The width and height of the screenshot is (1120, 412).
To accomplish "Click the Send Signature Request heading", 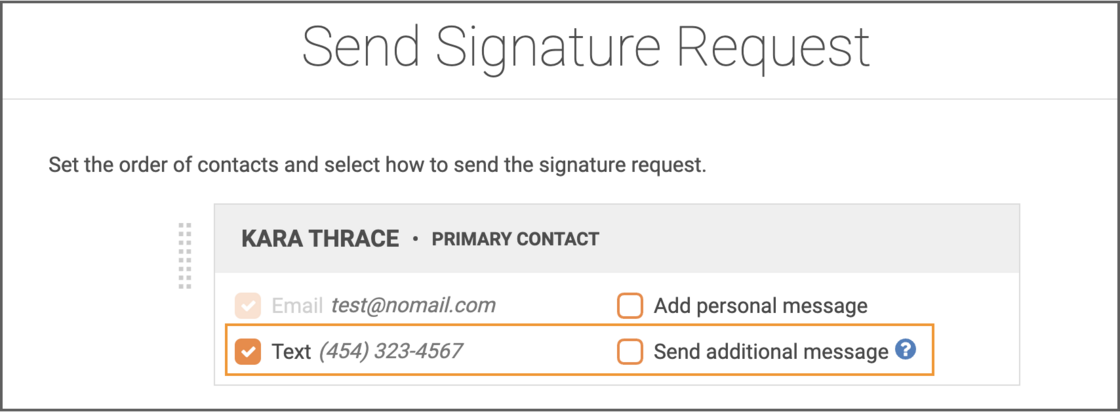I will click(x=586, y=47).
